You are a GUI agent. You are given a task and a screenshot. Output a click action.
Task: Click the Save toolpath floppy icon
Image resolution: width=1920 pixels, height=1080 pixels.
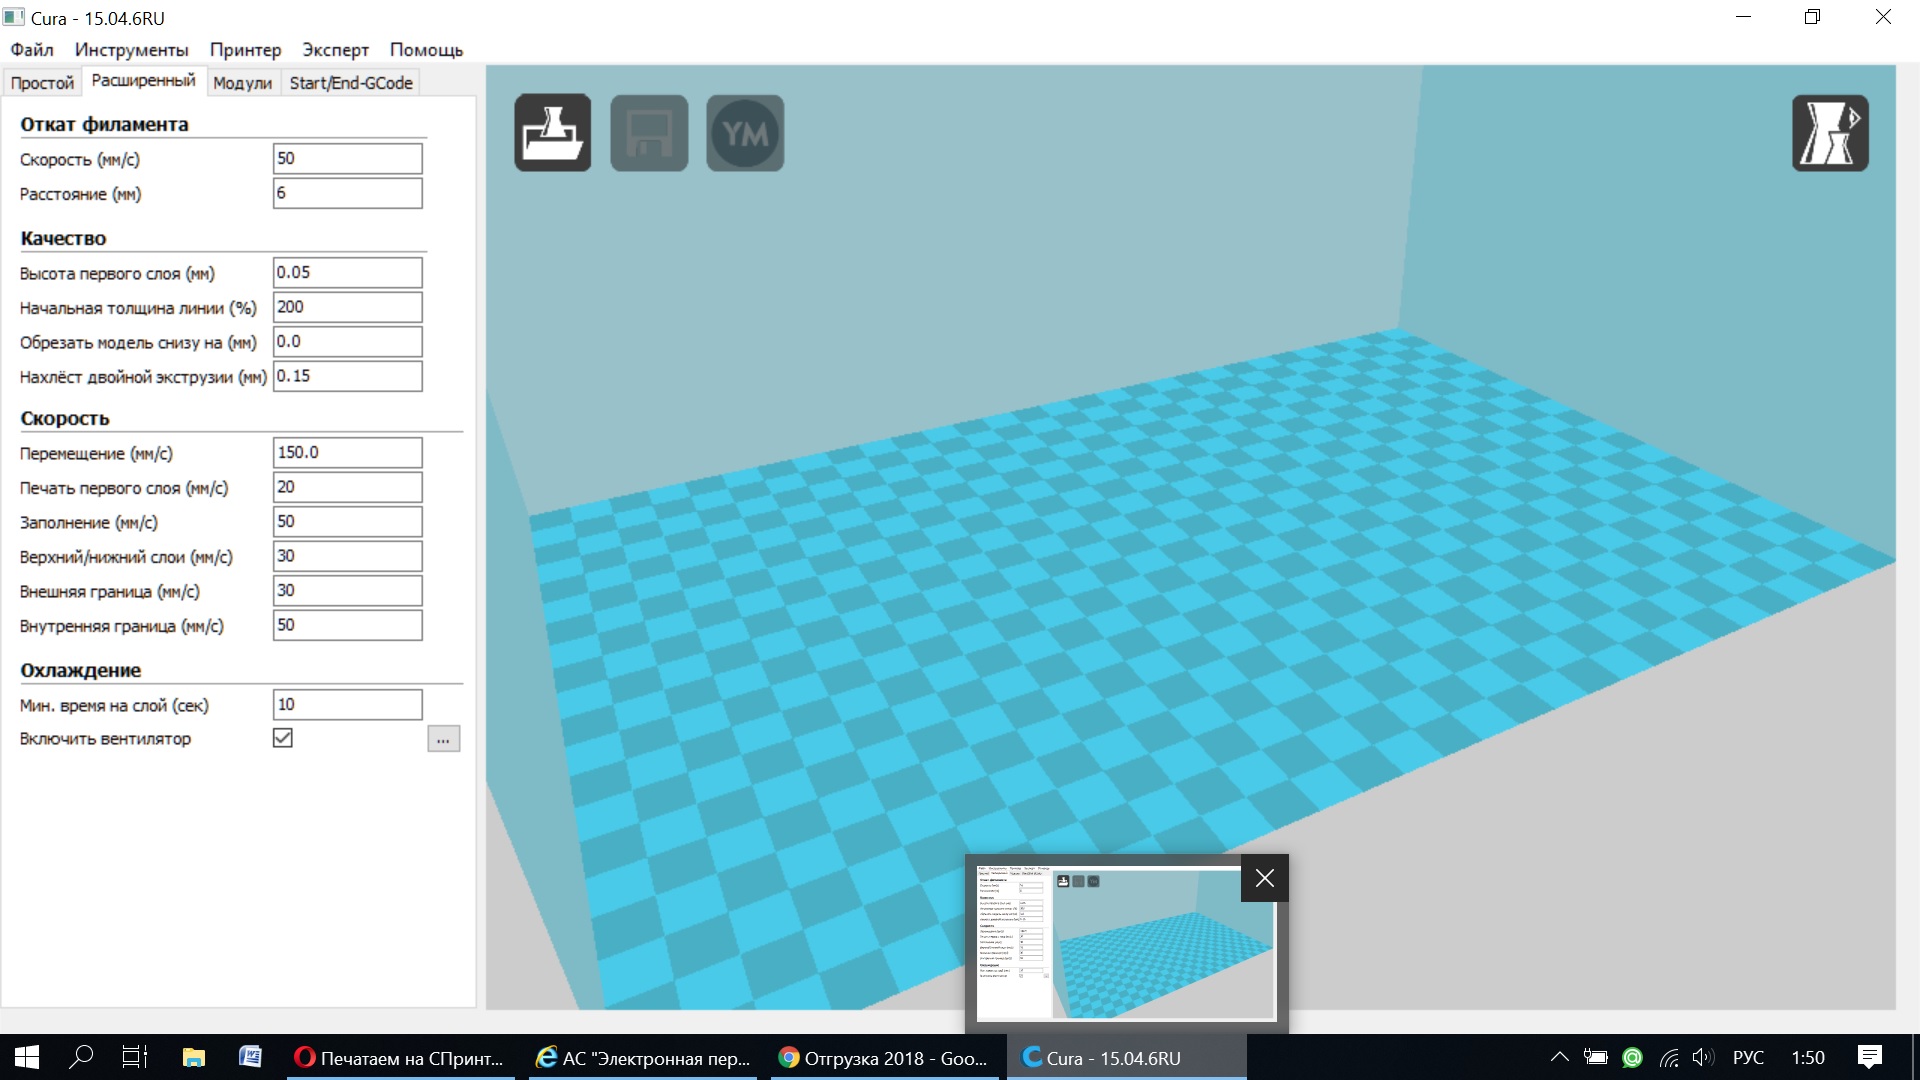[x=649, y=133]
